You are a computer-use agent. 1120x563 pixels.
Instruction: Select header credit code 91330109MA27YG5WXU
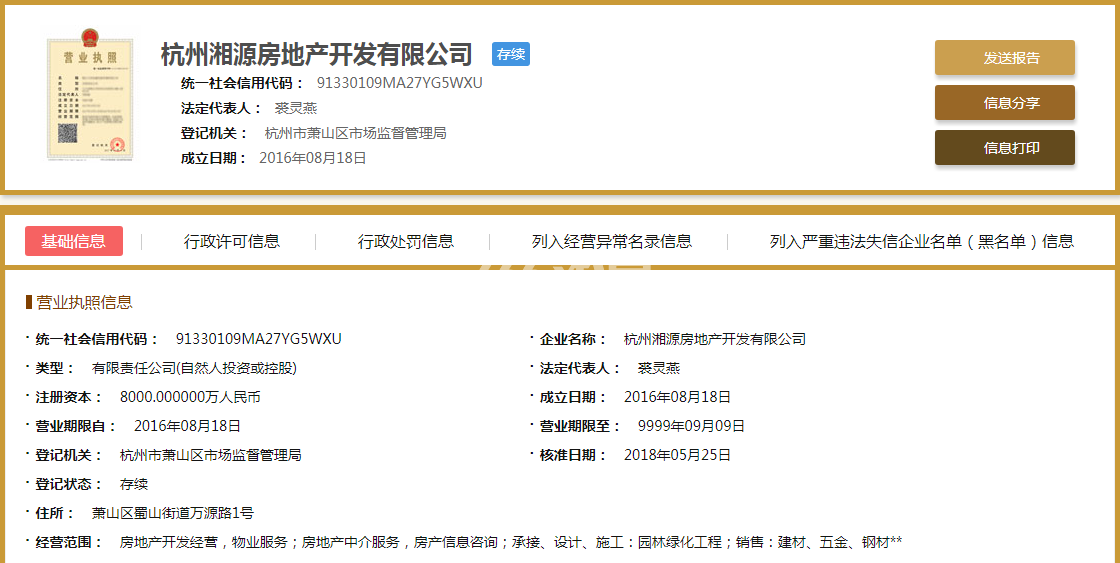pyautogui.click(x=400, y=83)
